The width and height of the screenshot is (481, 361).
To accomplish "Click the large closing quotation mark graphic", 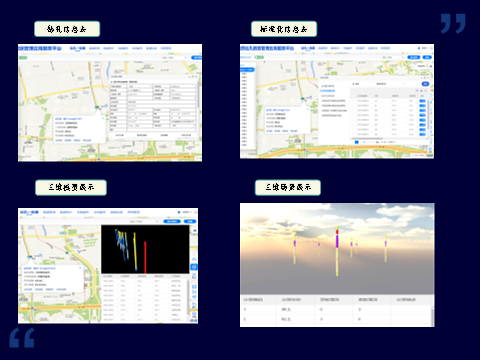I will pos(453,23).
